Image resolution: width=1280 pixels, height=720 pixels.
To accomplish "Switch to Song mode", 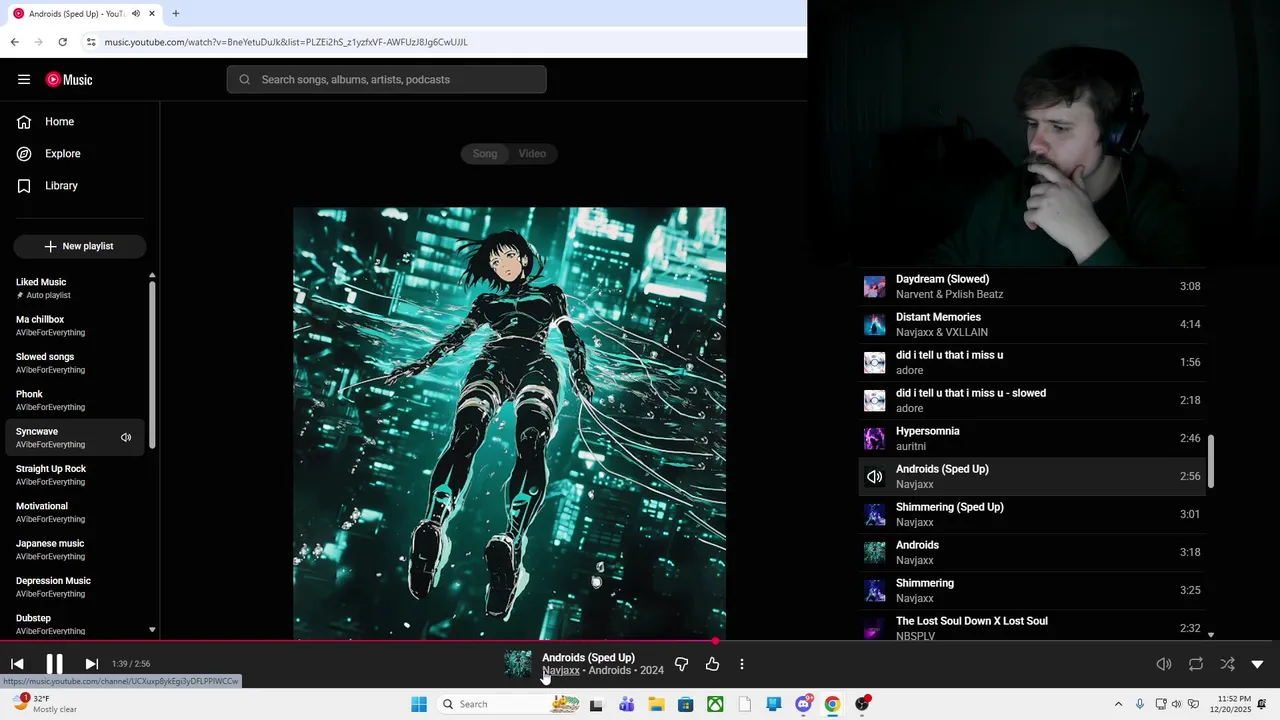I will tap(485, 154).
